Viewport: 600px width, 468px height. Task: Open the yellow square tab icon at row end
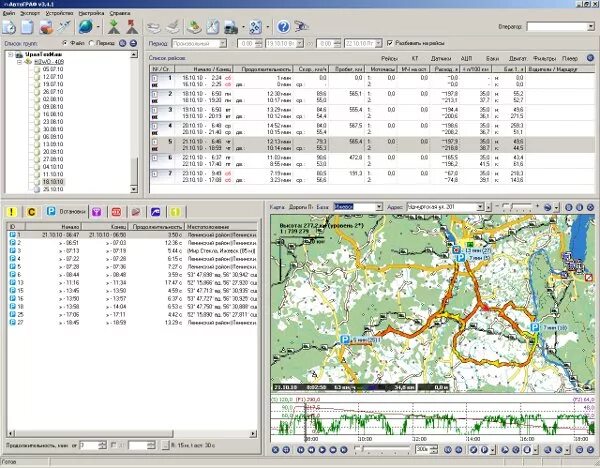point(175,212)
